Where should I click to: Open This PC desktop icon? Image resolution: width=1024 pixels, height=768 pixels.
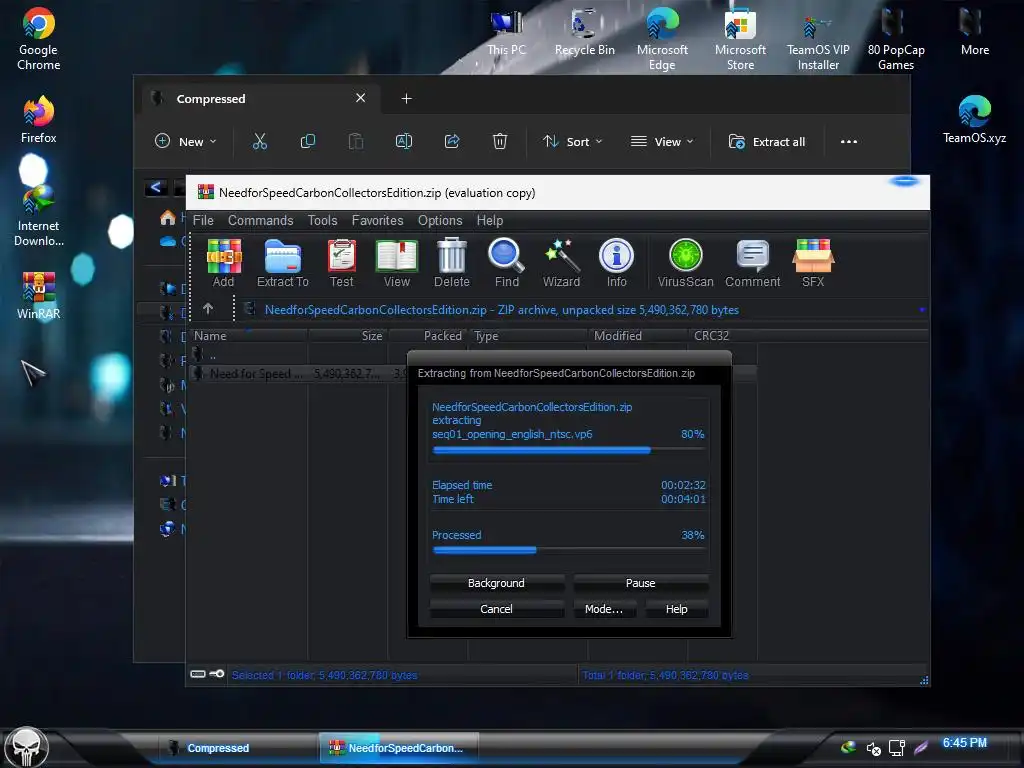(507, 33)
